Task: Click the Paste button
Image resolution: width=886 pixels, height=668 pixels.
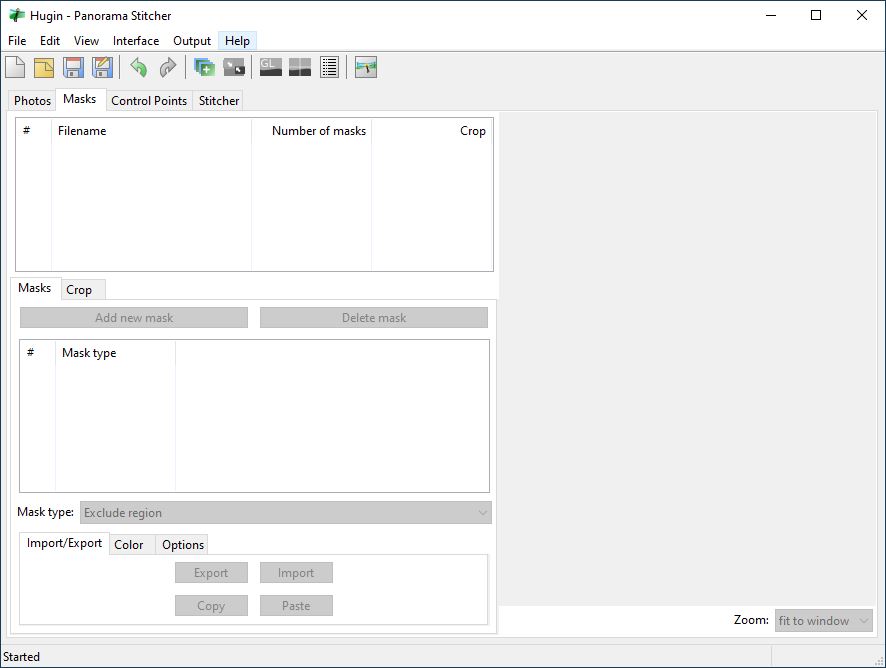Action: click(296, 606)
